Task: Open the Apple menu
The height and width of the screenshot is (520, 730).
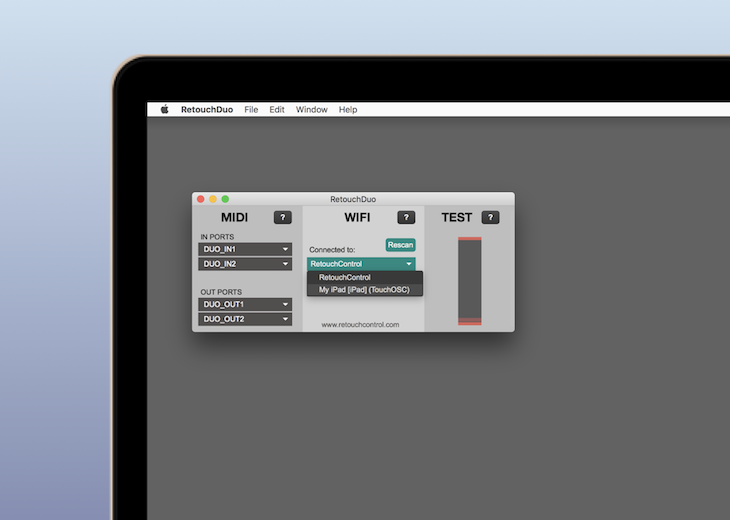Action: (164, 109)
